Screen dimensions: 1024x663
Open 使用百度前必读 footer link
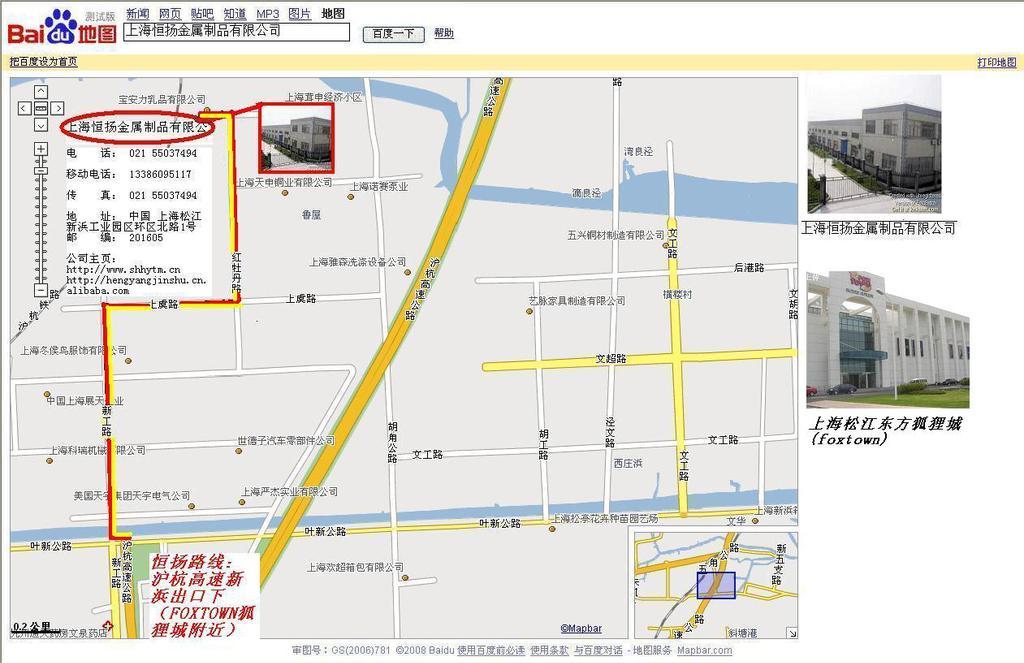[490, 650]
